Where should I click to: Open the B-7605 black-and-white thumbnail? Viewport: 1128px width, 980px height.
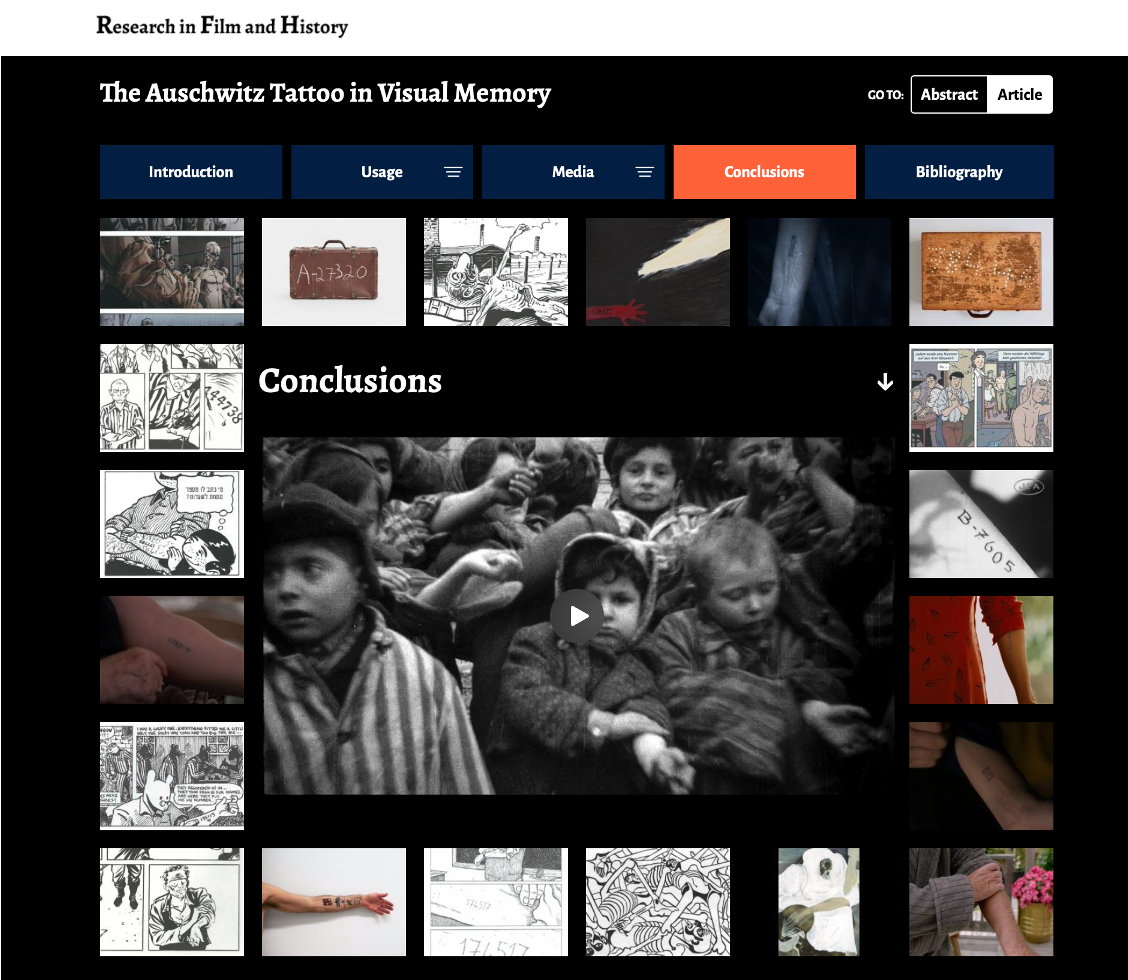pos(981,524)
